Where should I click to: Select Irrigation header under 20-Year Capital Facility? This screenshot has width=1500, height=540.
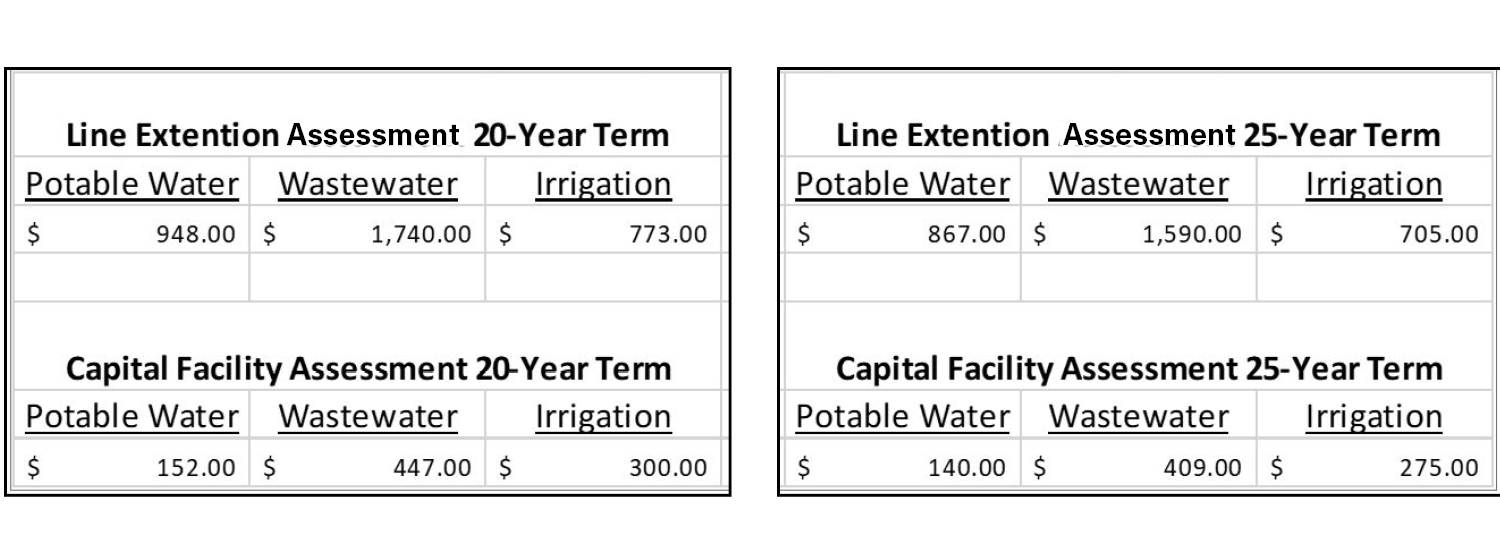[x=603, y=416]
